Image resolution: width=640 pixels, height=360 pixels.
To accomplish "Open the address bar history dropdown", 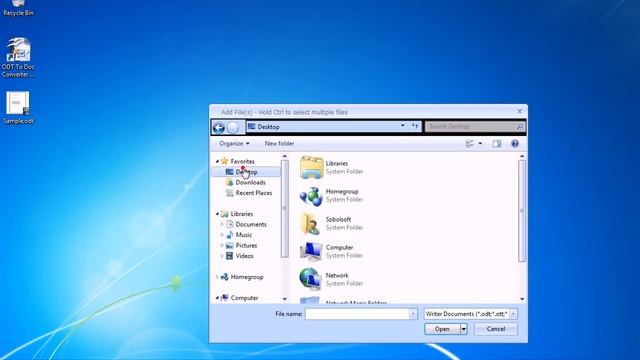I will click(x=402, y=126).
